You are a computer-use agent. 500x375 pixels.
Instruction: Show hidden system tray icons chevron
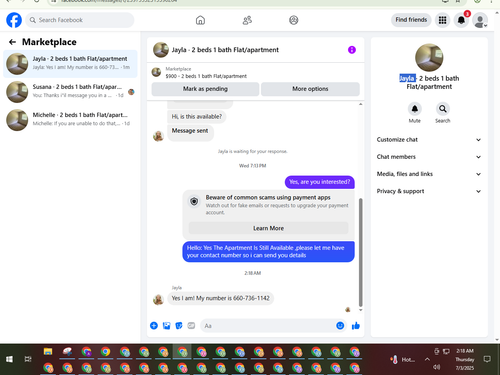pyautogui.click(x=427, y=359)
